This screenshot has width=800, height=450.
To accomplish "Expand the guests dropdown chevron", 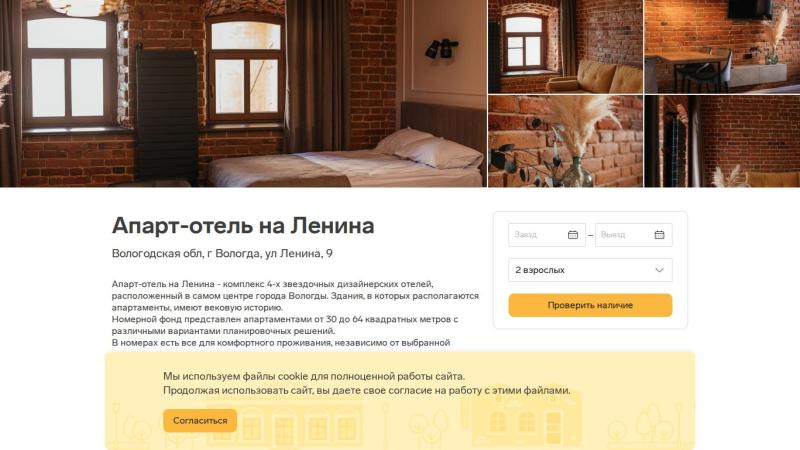I will pyautogui.click(x=659, y=270).
